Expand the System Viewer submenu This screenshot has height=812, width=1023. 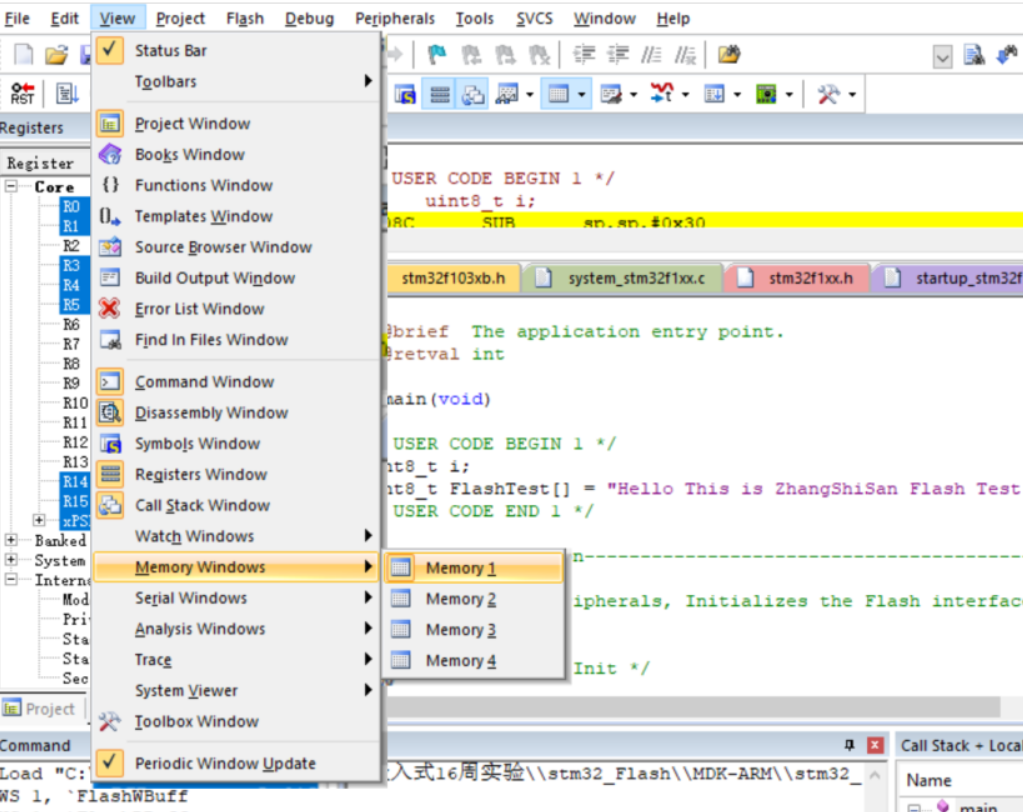coord(237,690)
